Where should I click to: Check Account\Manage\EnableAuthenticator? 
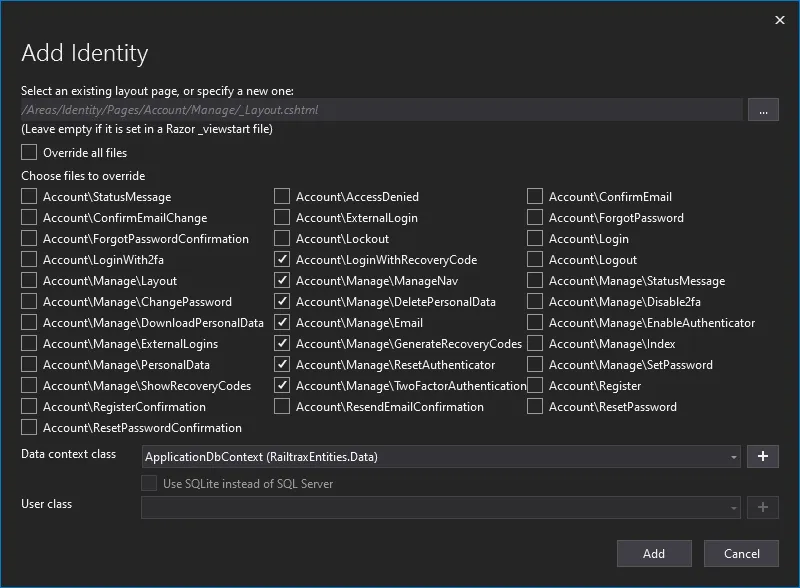point(535,322)
